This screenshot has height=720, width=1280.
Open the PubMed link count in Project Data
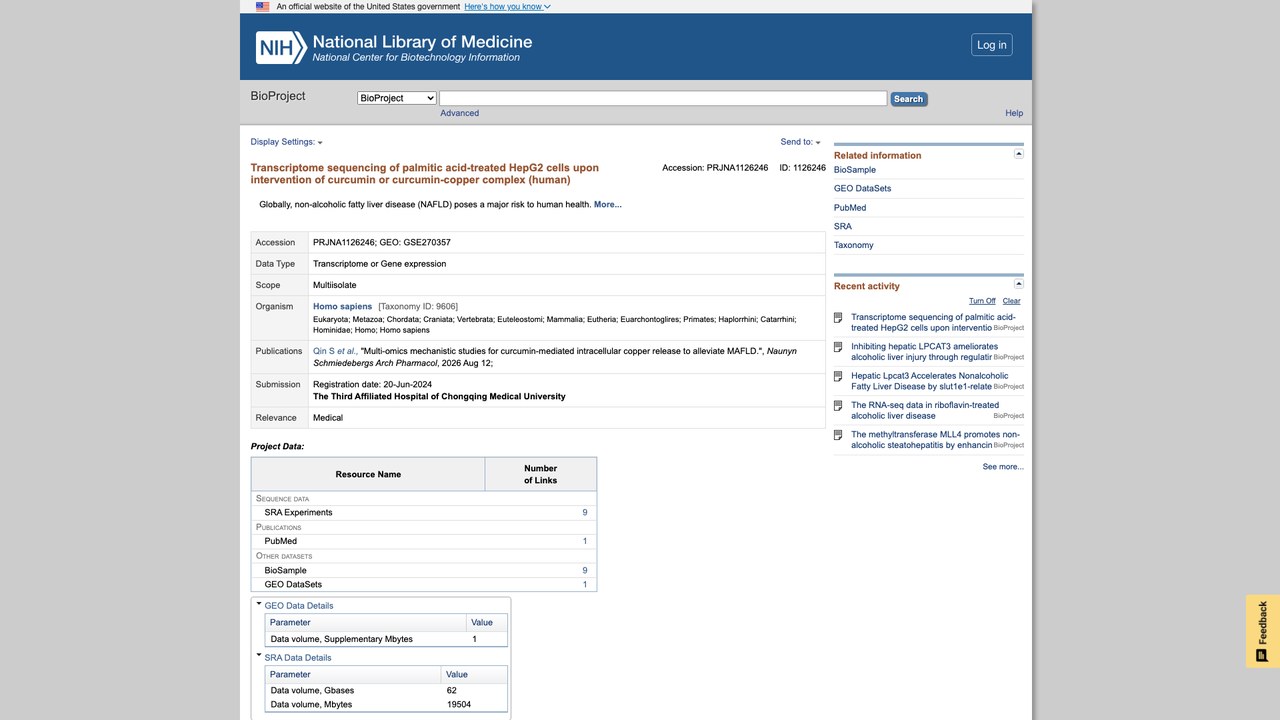point(585,542)
